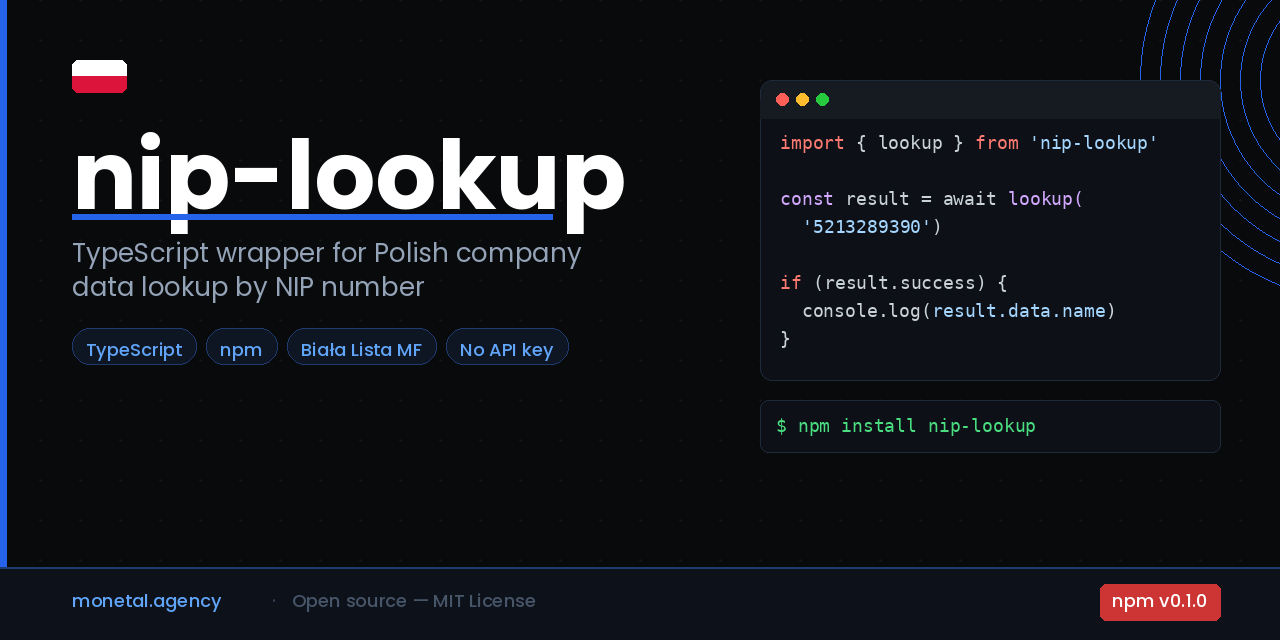The height and width of the screenshot is (640, 1280).
Task: Click the import lookup code line
Action: click(969, 143)
